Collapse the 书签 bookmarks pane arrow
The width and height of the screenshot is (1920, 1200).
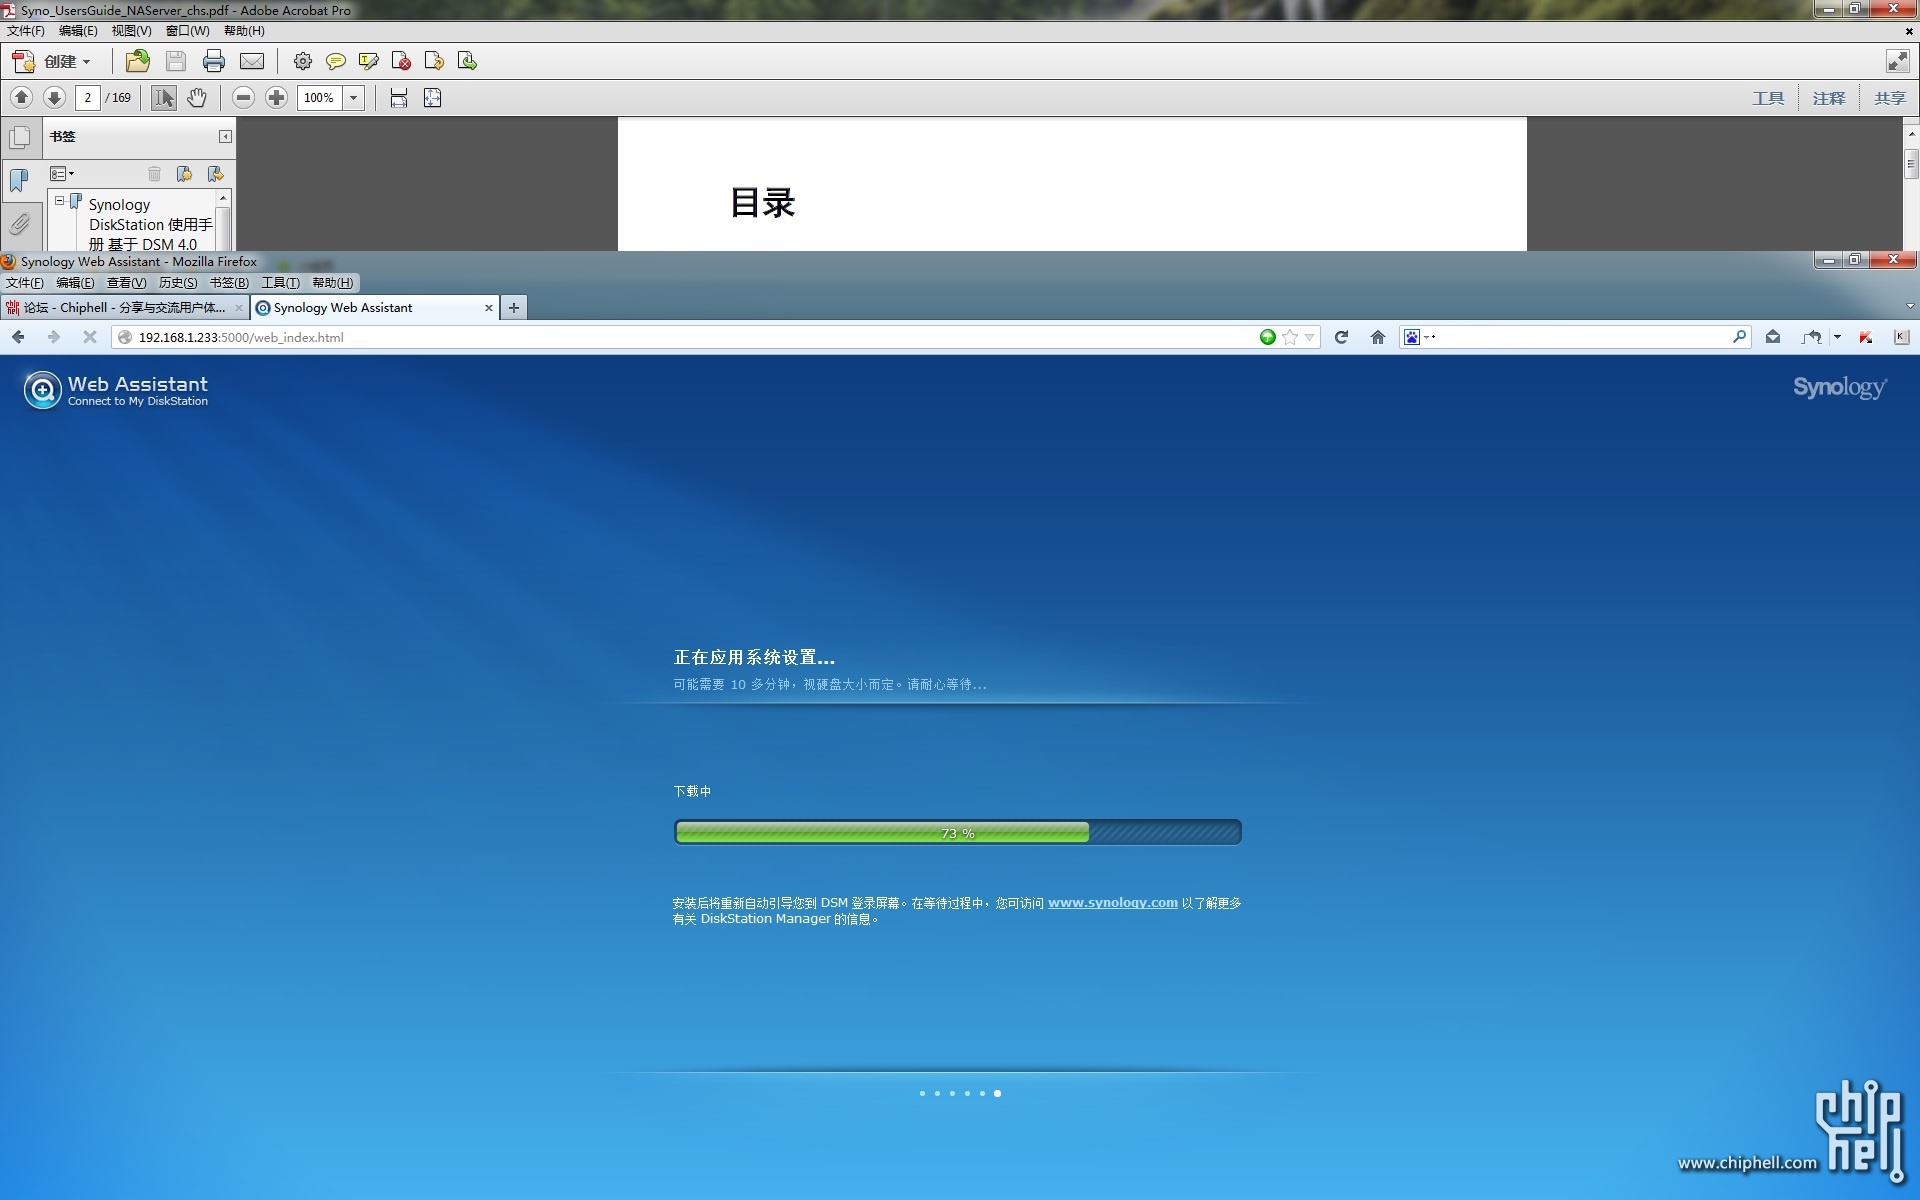pyautogui.click(x=225, y=137)
